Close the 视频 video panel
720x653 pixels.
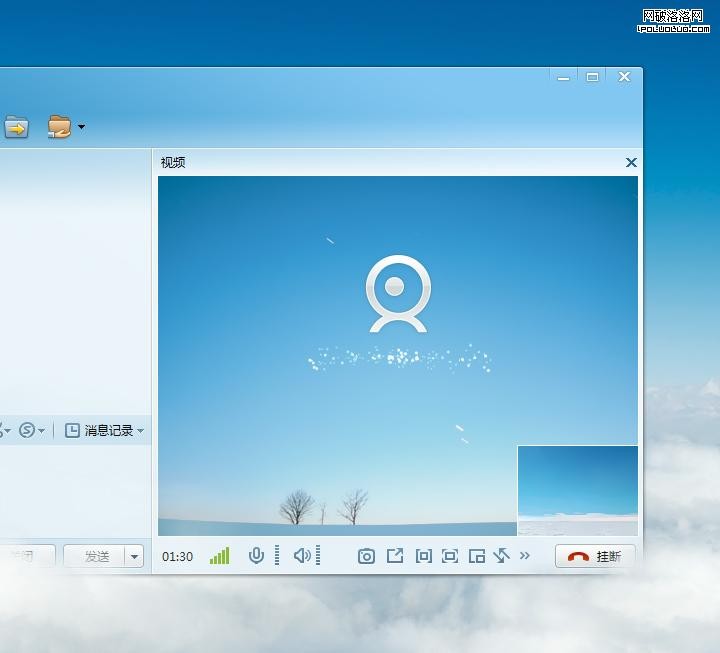tap(631, 162)
